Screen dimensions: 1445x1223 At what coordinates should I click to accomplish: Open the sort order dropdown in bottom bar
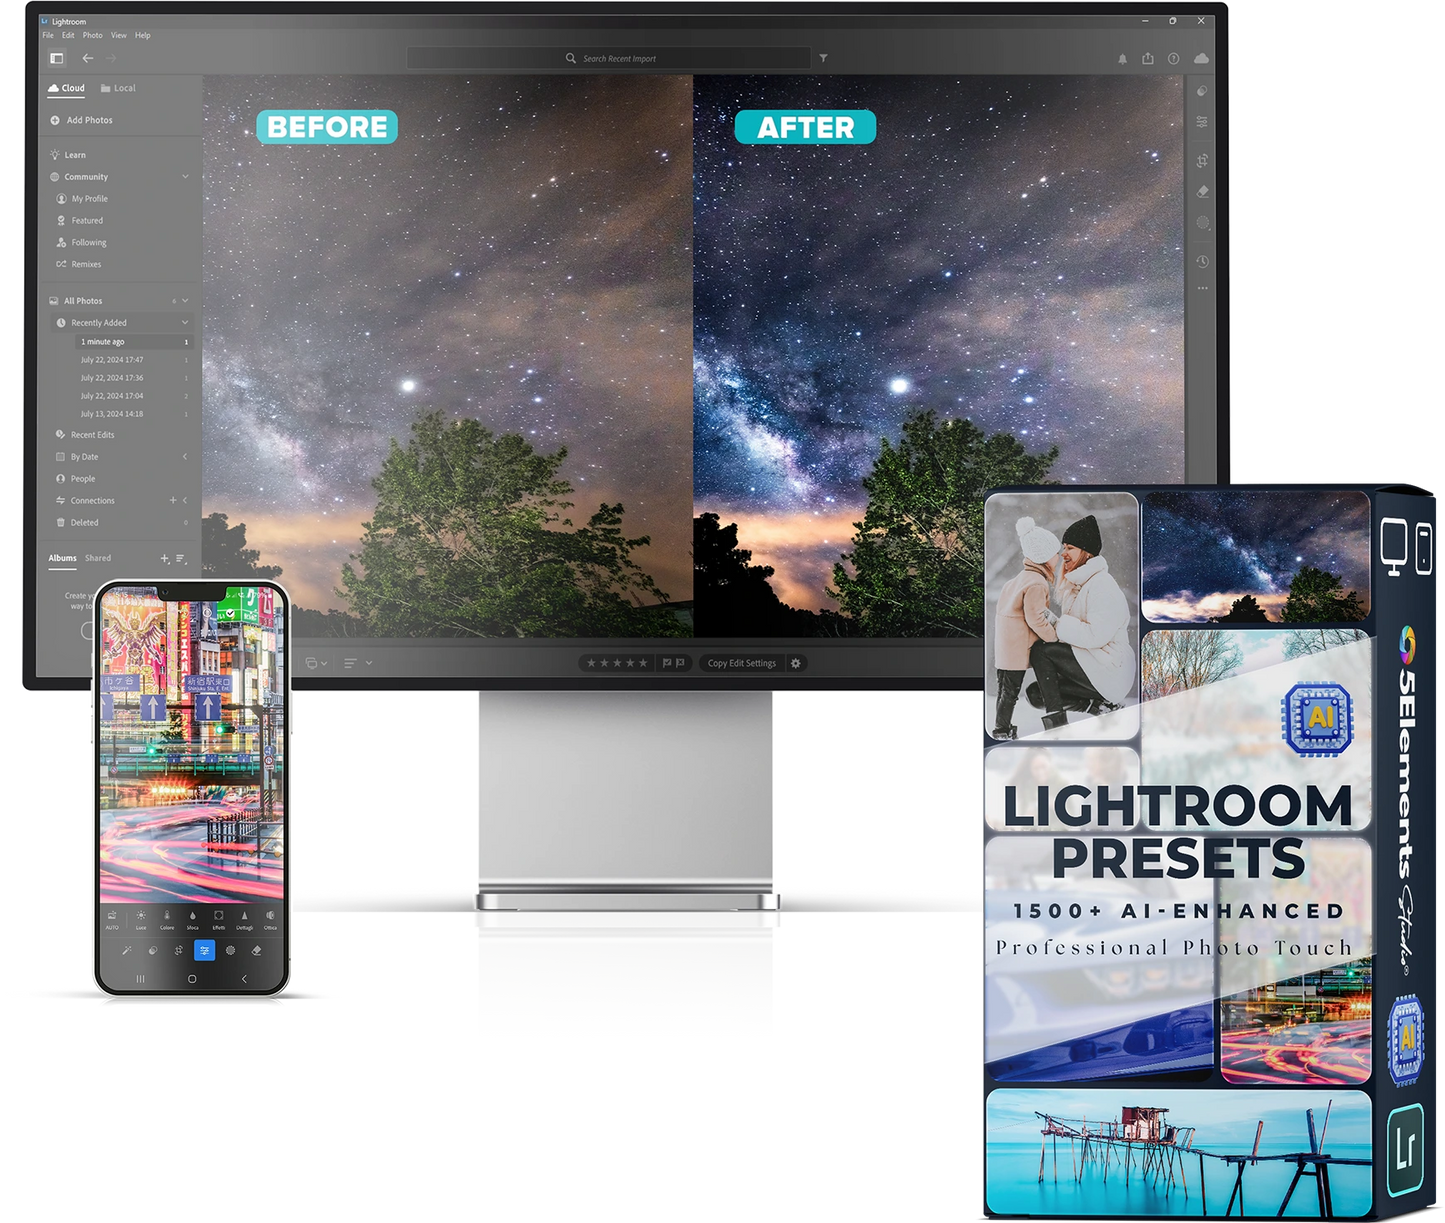[x=357, y=663]
